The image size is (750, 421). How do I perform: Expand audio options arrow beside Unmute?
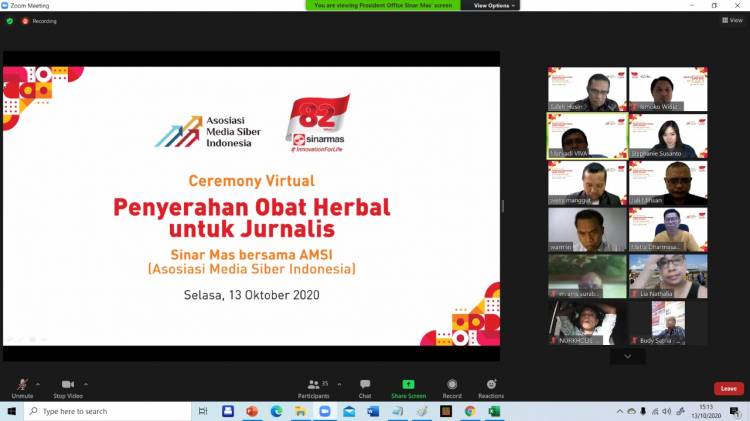(38, 384)
